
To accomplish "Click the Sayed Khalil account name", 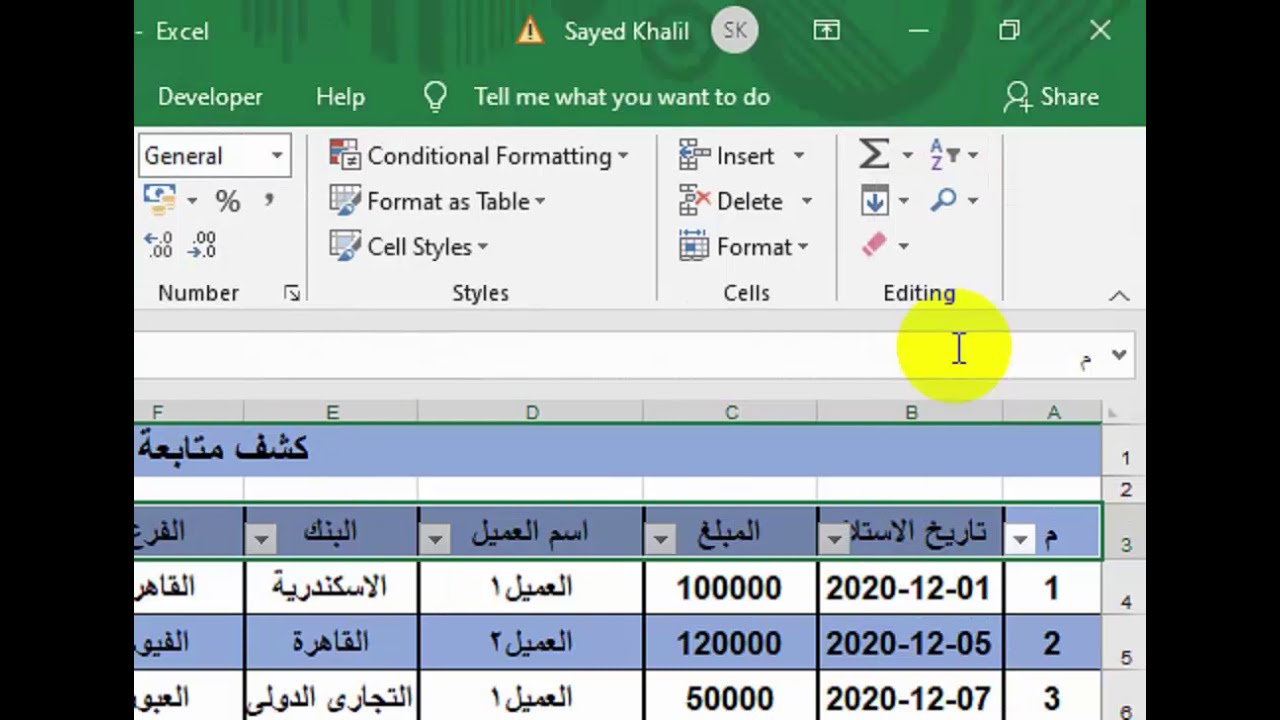I will [626, 31].
